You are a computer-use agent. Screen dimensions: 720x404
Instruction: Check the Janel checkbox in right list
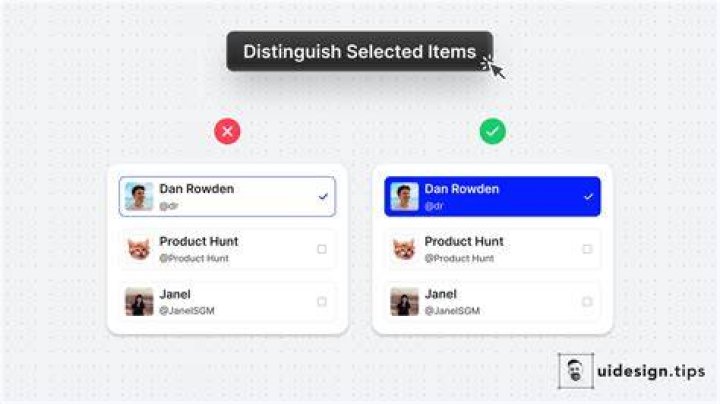point(587,302)
